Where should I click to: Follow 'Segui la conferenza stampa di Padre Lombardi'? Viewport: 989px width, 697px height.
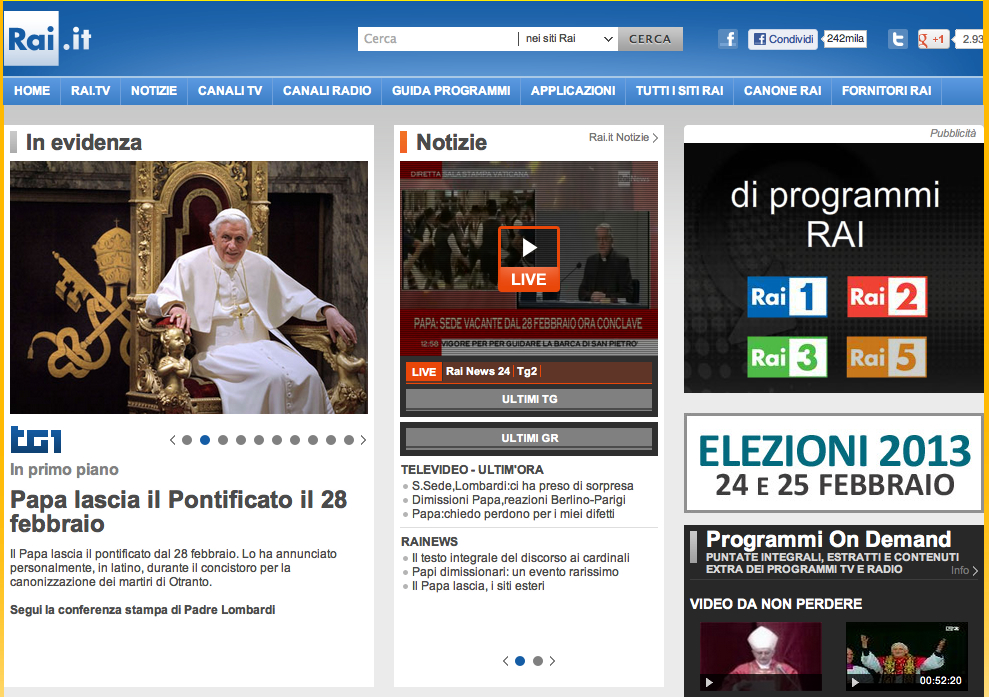click(143, 610)
